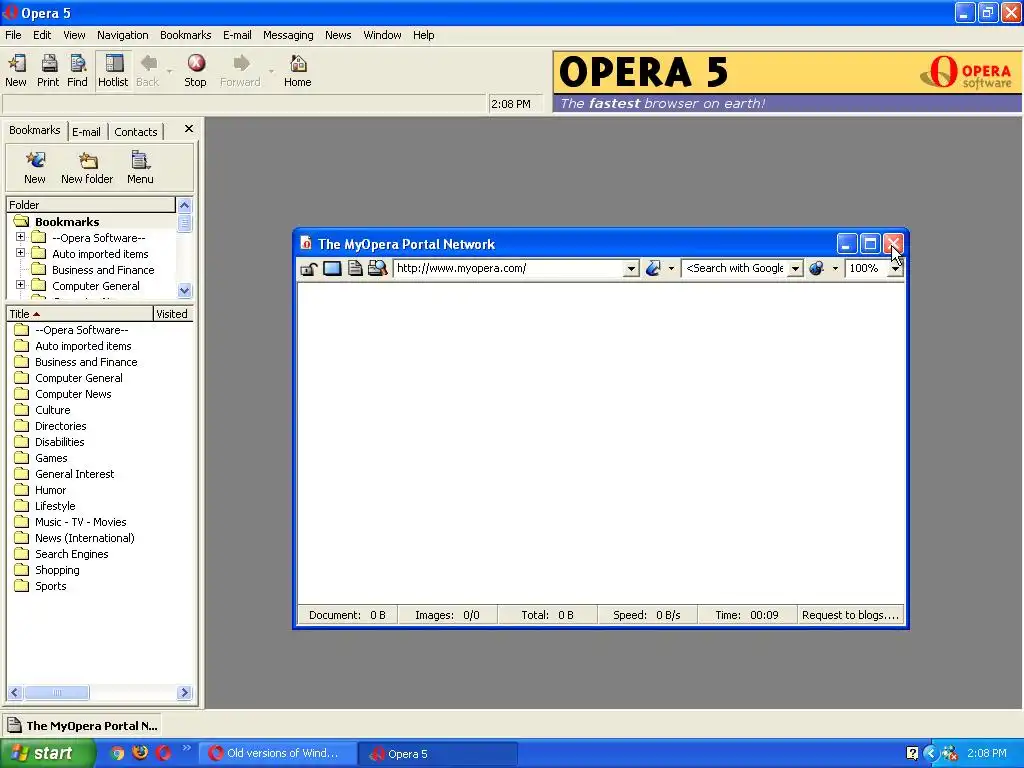Click the horizontal scrollbar right arrow in hotlist
1024x768 pixels.
coord(184,692)
